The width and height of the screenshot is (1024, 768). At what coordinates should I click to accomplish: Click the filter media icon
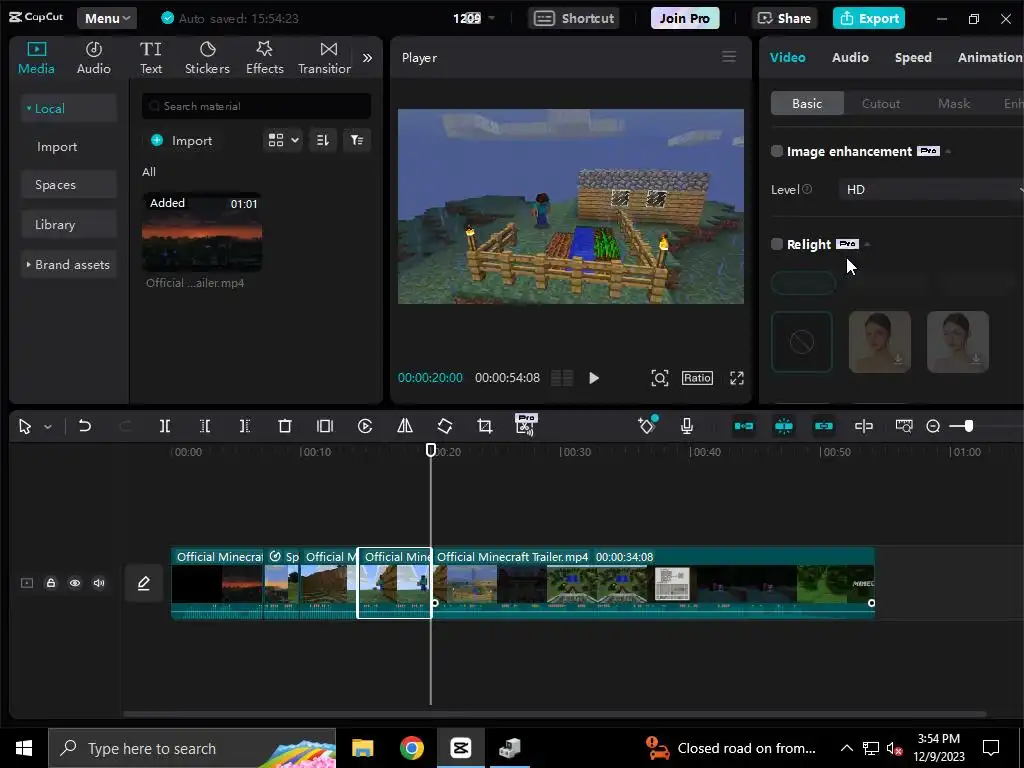pos(357,140)
